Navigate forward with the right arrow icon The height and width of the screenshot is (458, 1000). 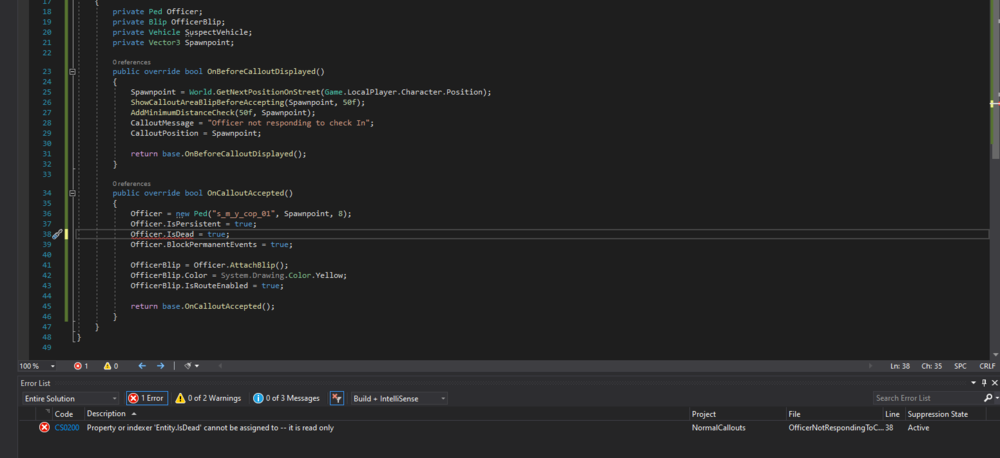click(x=162, y=366)
